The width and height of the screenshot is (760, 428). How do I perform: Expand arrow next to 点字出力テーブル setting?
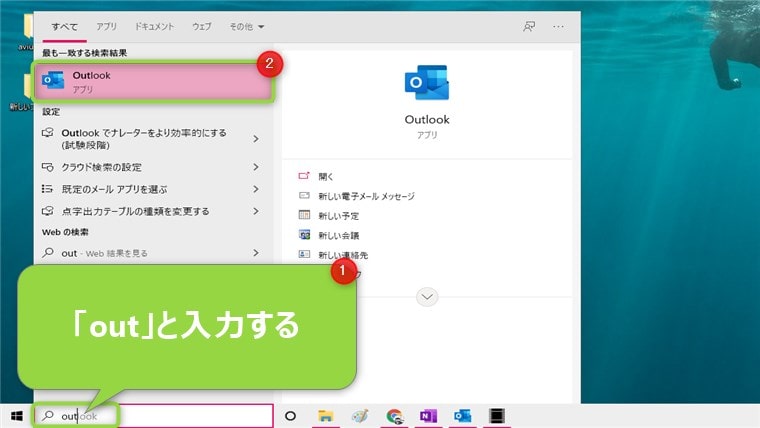coord(256,211)
